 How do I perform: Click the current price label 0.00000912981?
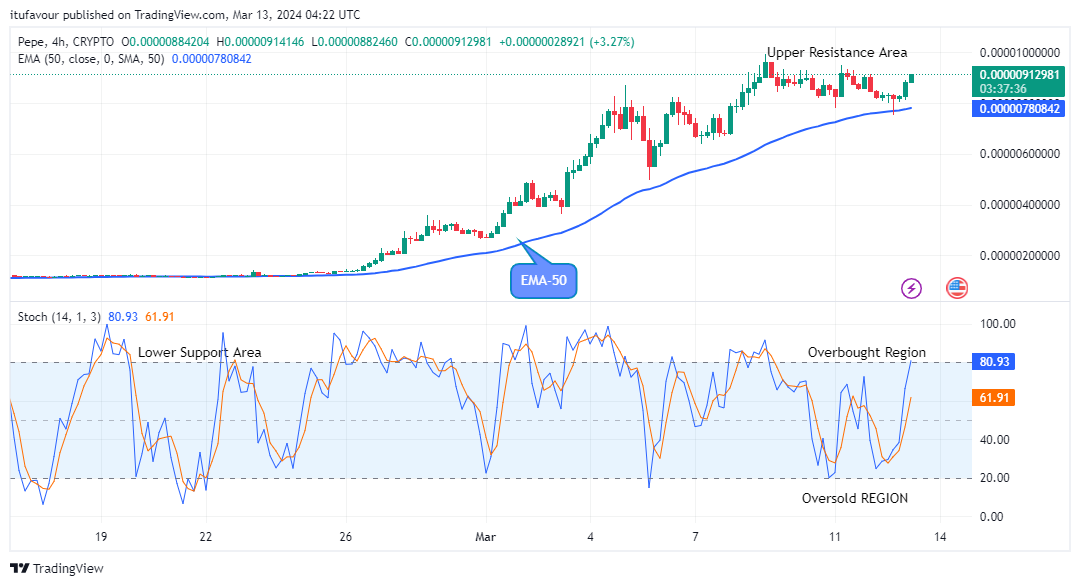[x=1019, y=74]
